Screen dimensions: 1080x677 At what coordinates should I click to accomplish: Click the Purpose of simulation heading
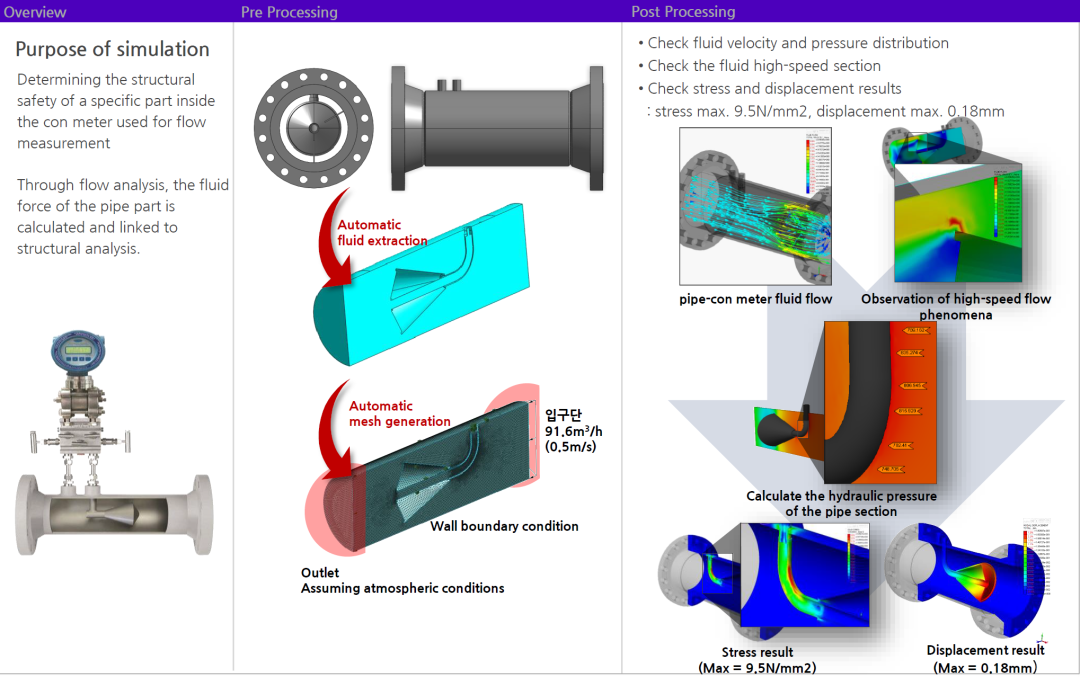(112, 49)
